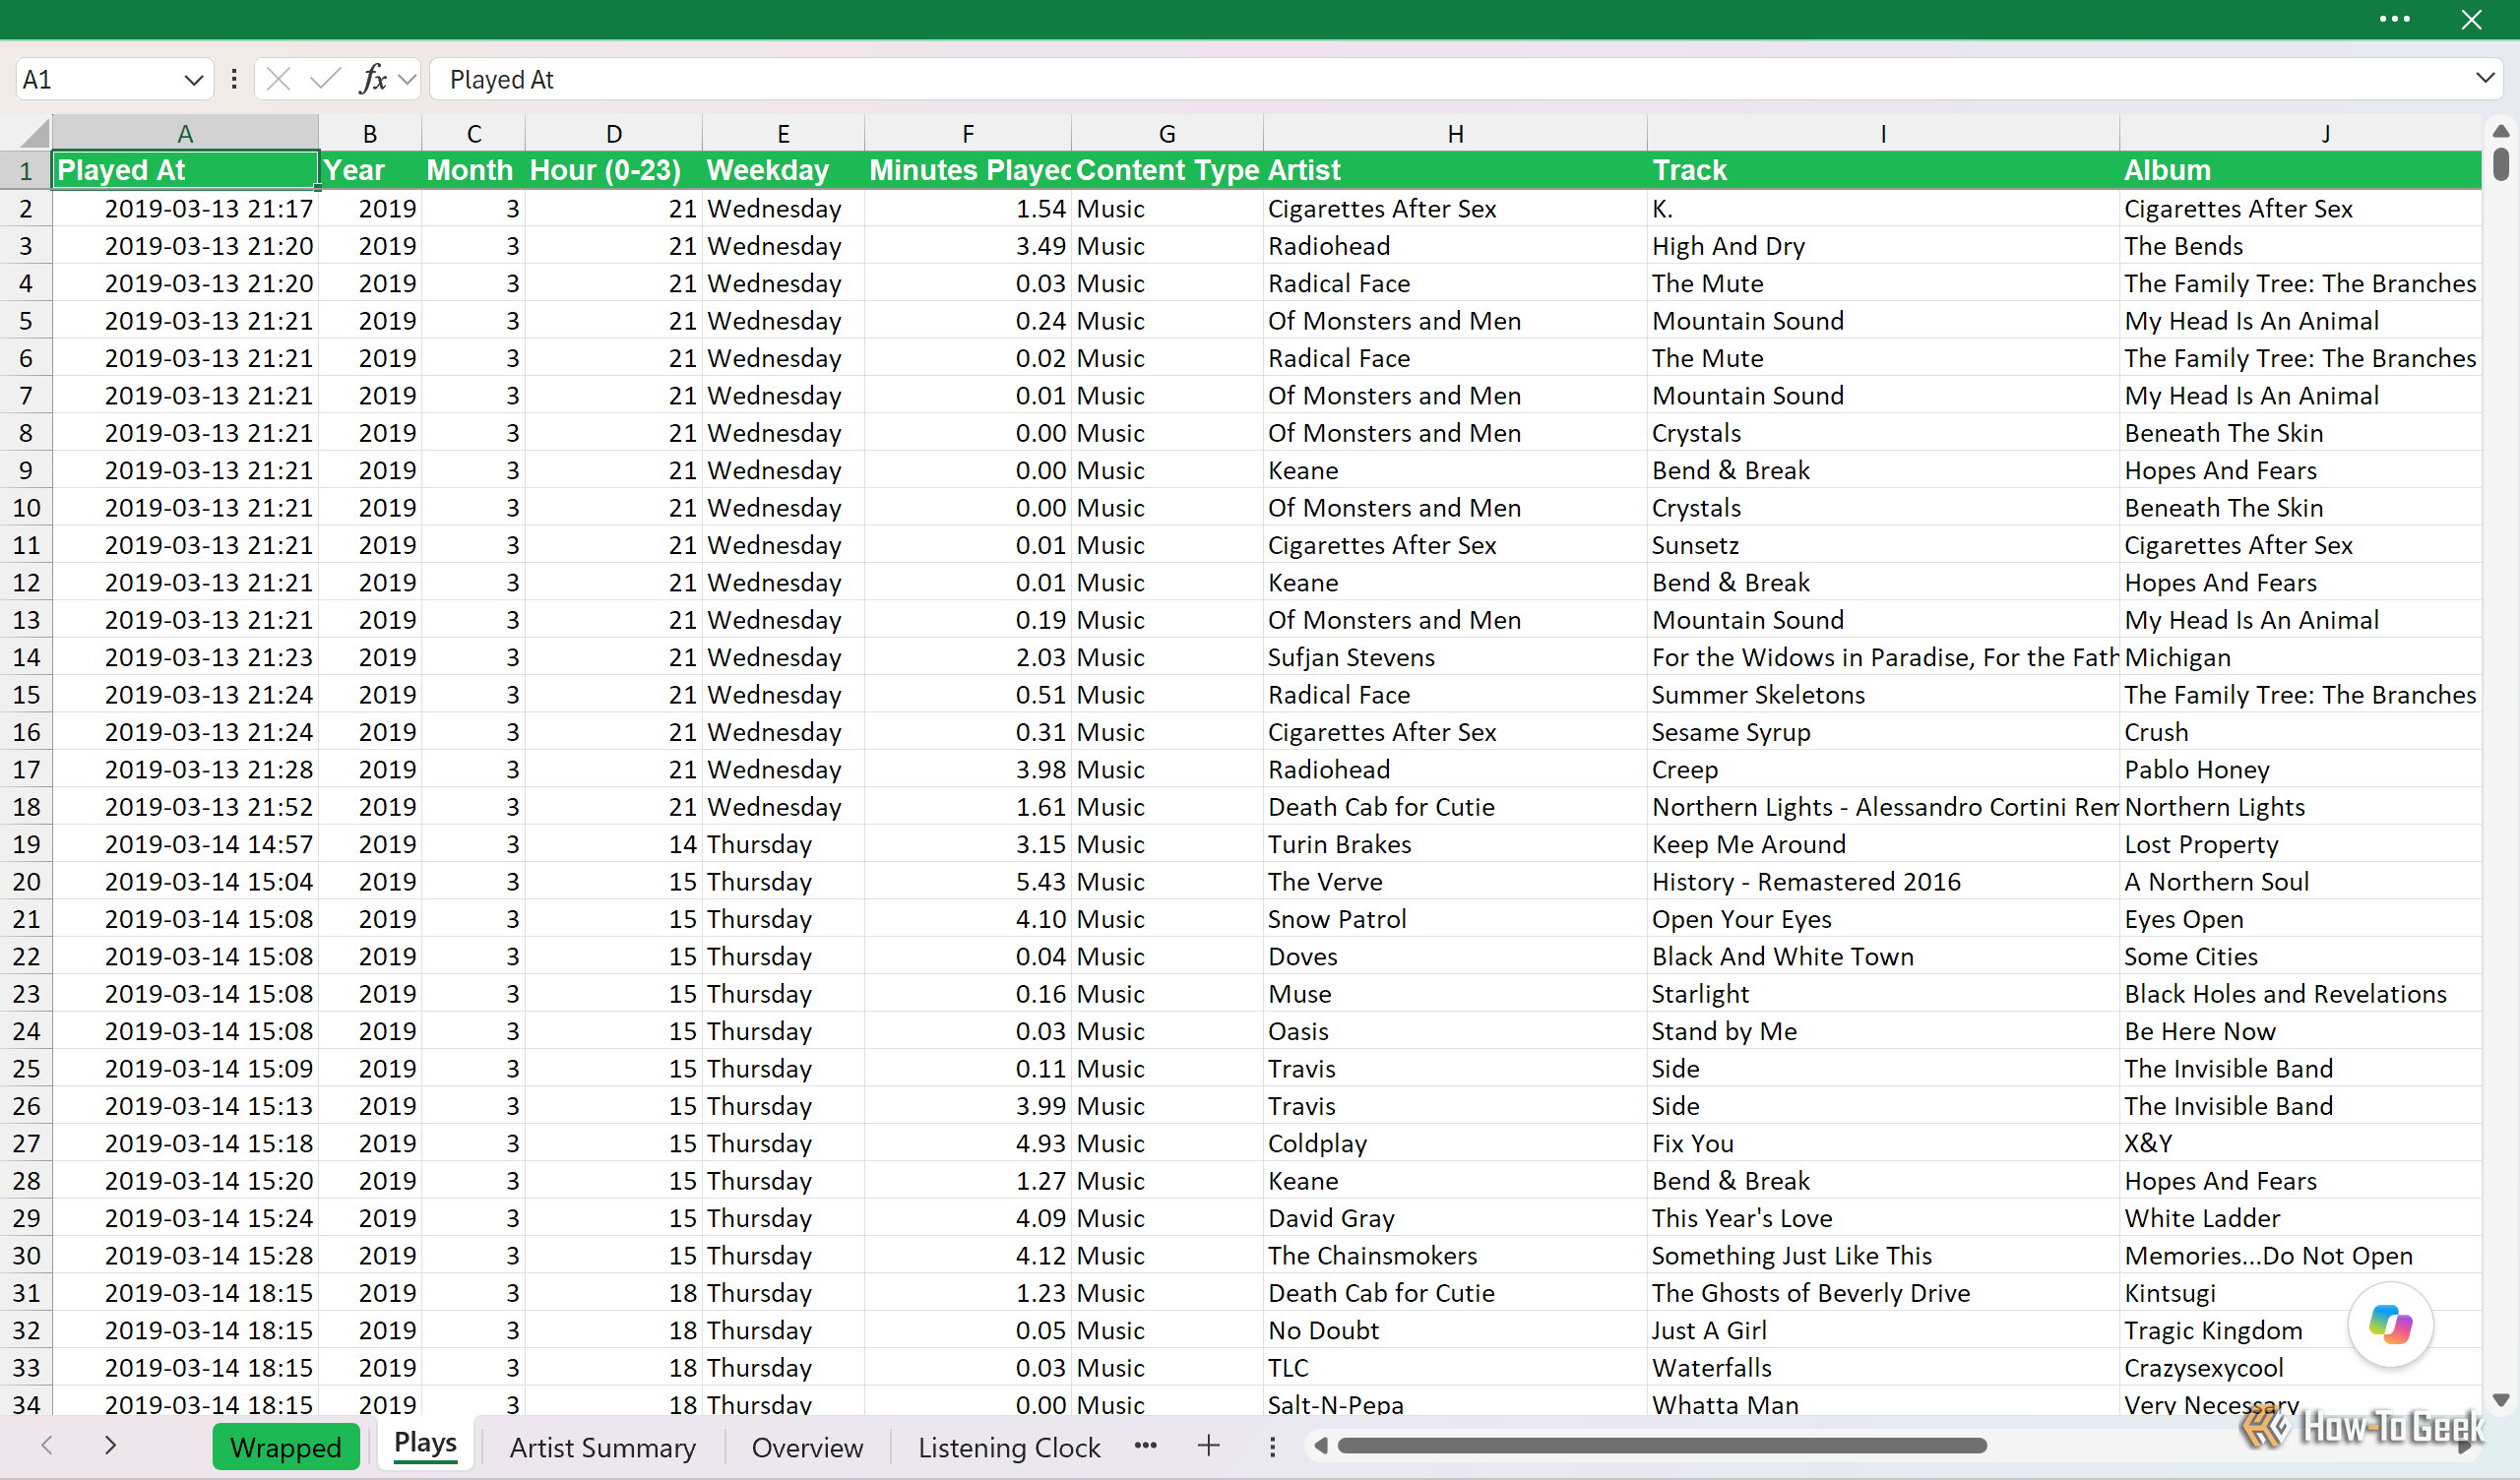
Task: Open the Artist Summary sheet tab
Action: click(602, 1447)
